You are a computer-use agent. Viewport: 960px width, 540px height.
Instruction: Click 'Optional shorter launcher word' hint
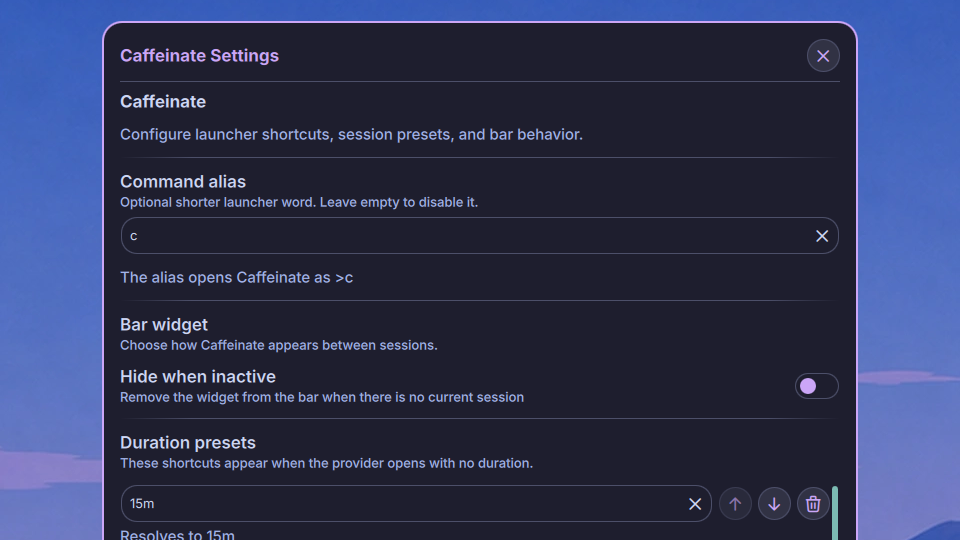coord(299,202)
